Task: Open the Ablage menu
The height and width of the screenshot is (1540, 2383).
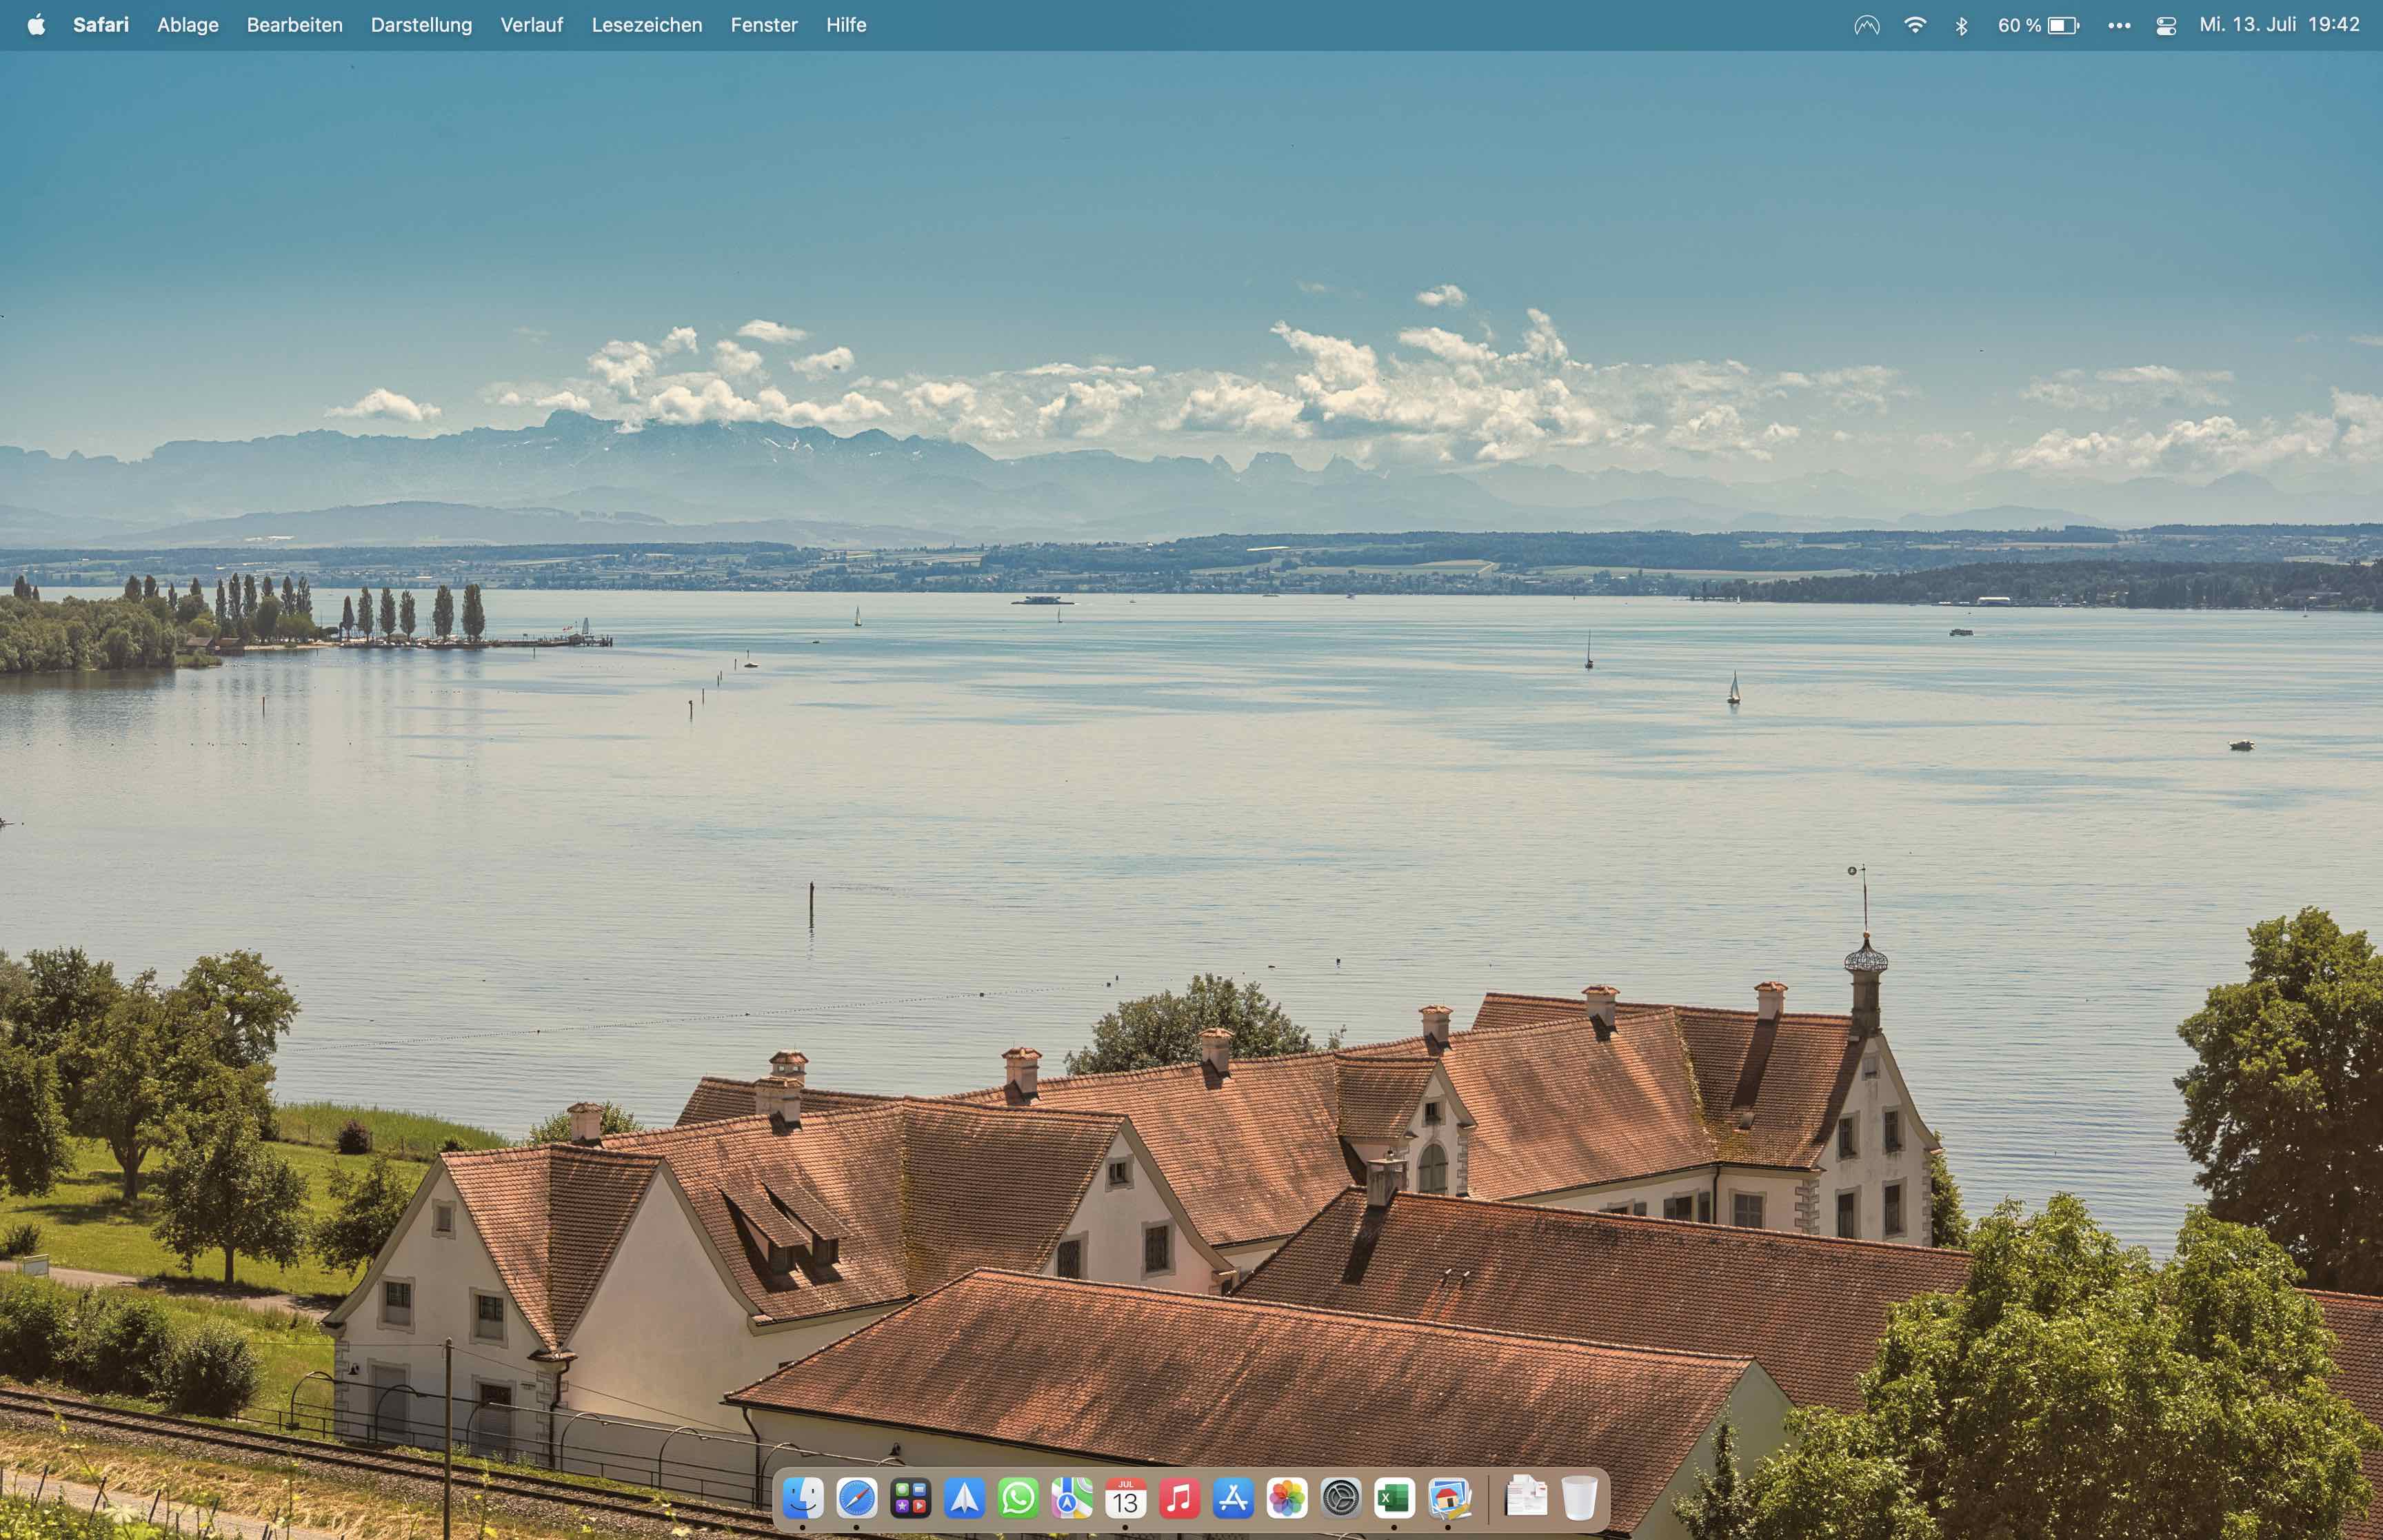Action: (x=188, y=25)
